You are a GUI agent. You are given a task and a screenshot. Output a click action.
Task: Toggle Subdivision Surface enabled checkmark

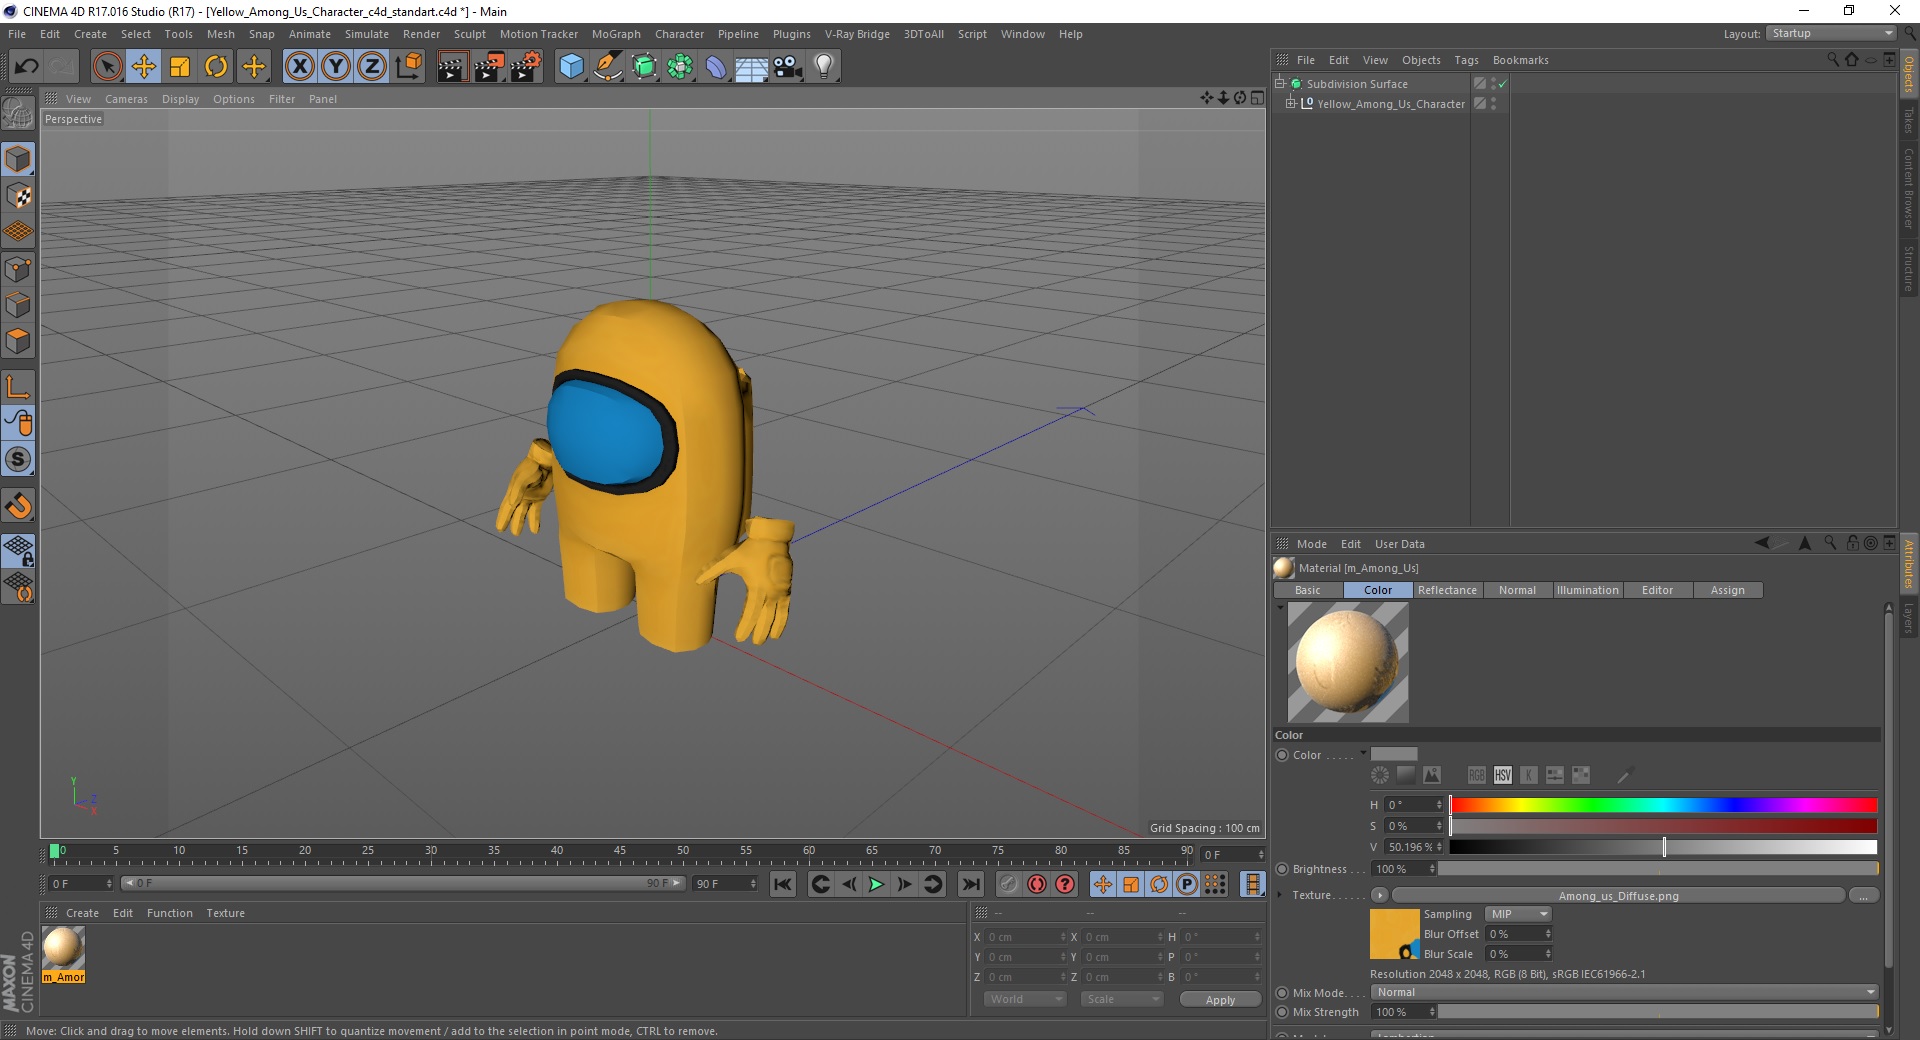coord(1502,84)
